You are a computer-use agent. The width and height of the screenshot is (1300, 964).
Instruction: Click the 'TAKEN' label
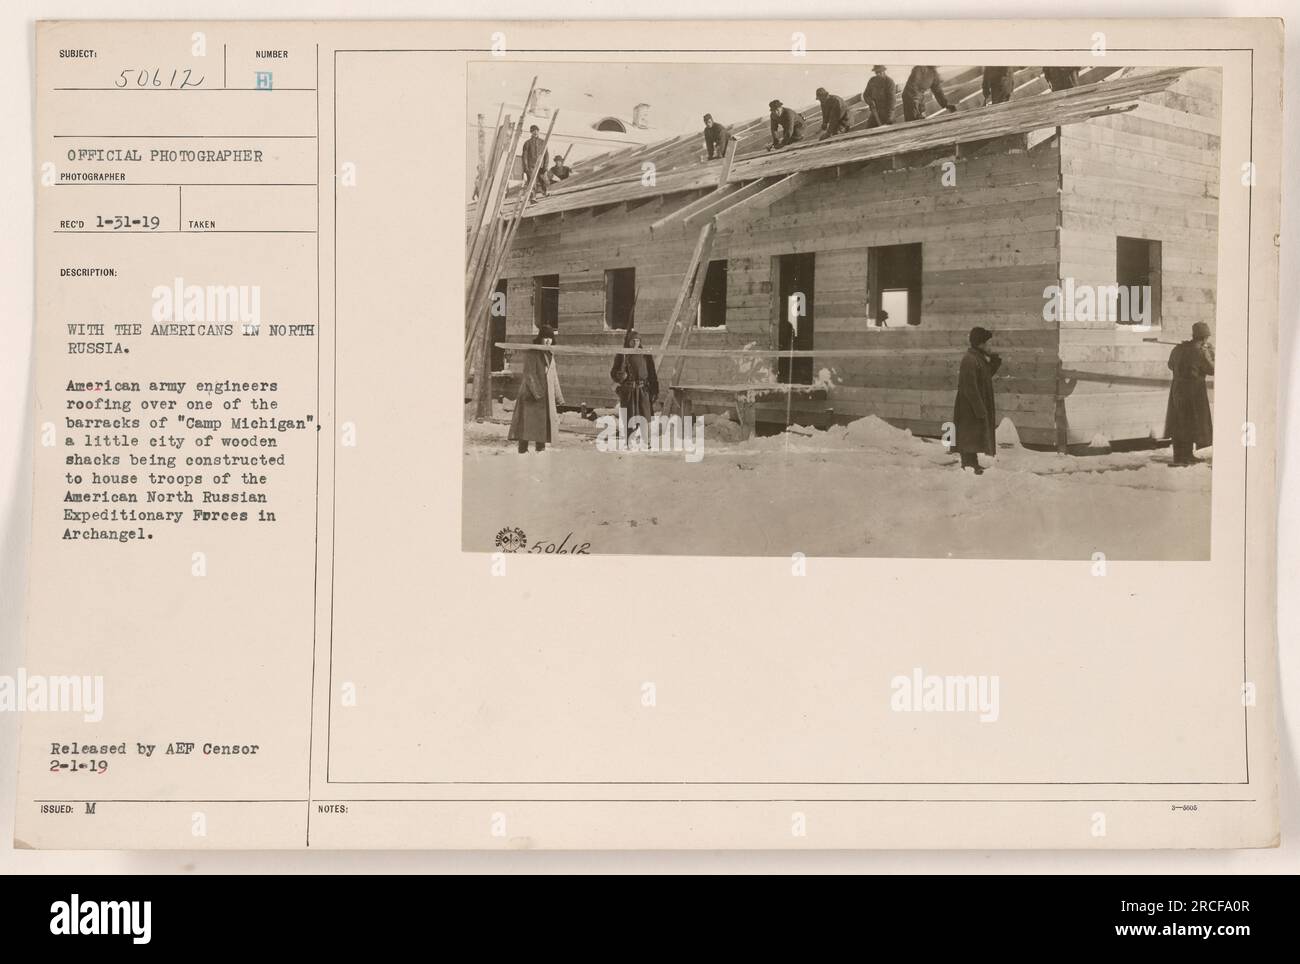pos(203,225)
